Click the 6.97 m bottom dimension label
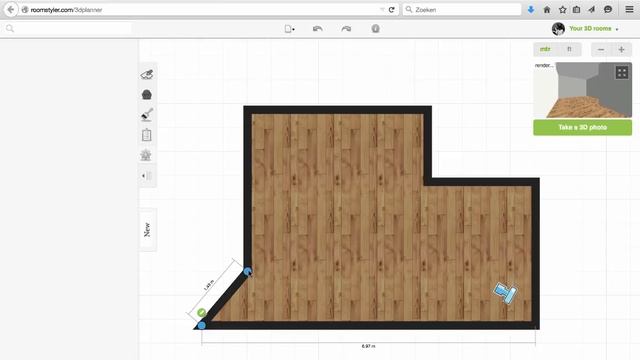The height and width of the screenshot is (360, 640). [368, 346]
